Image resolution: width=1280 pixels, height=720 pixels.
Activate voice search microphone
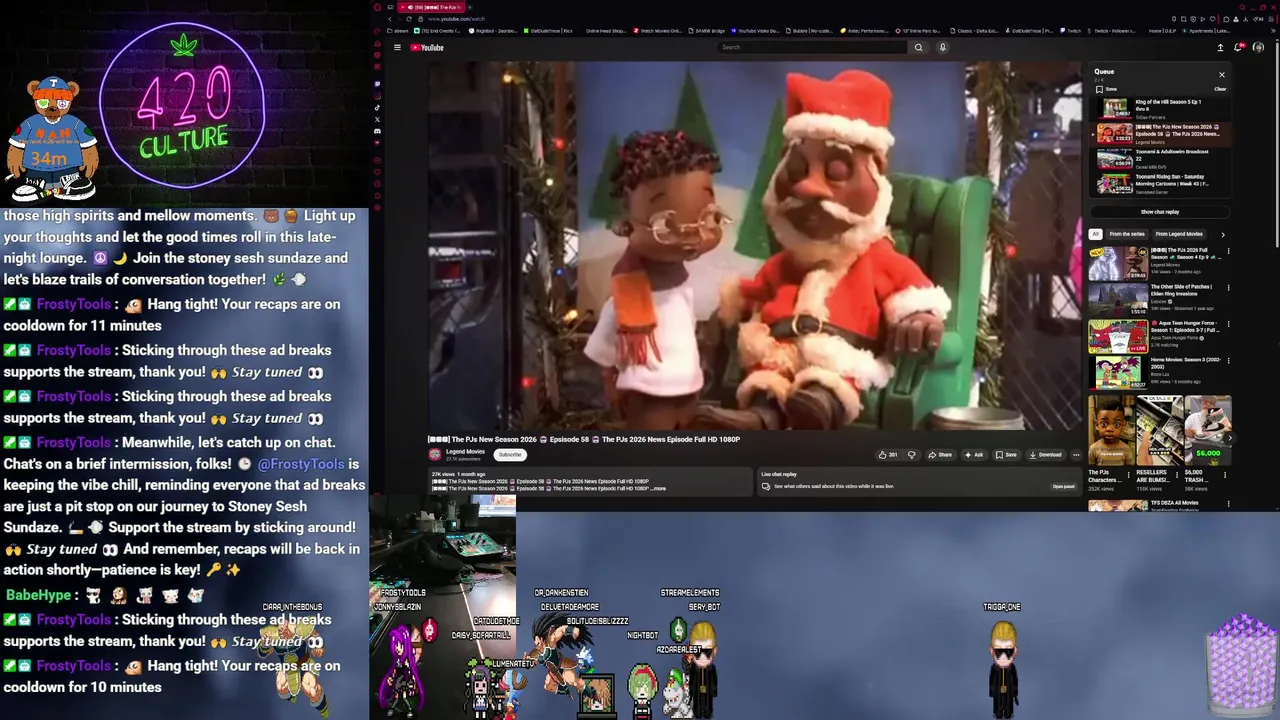coord(942,47)
